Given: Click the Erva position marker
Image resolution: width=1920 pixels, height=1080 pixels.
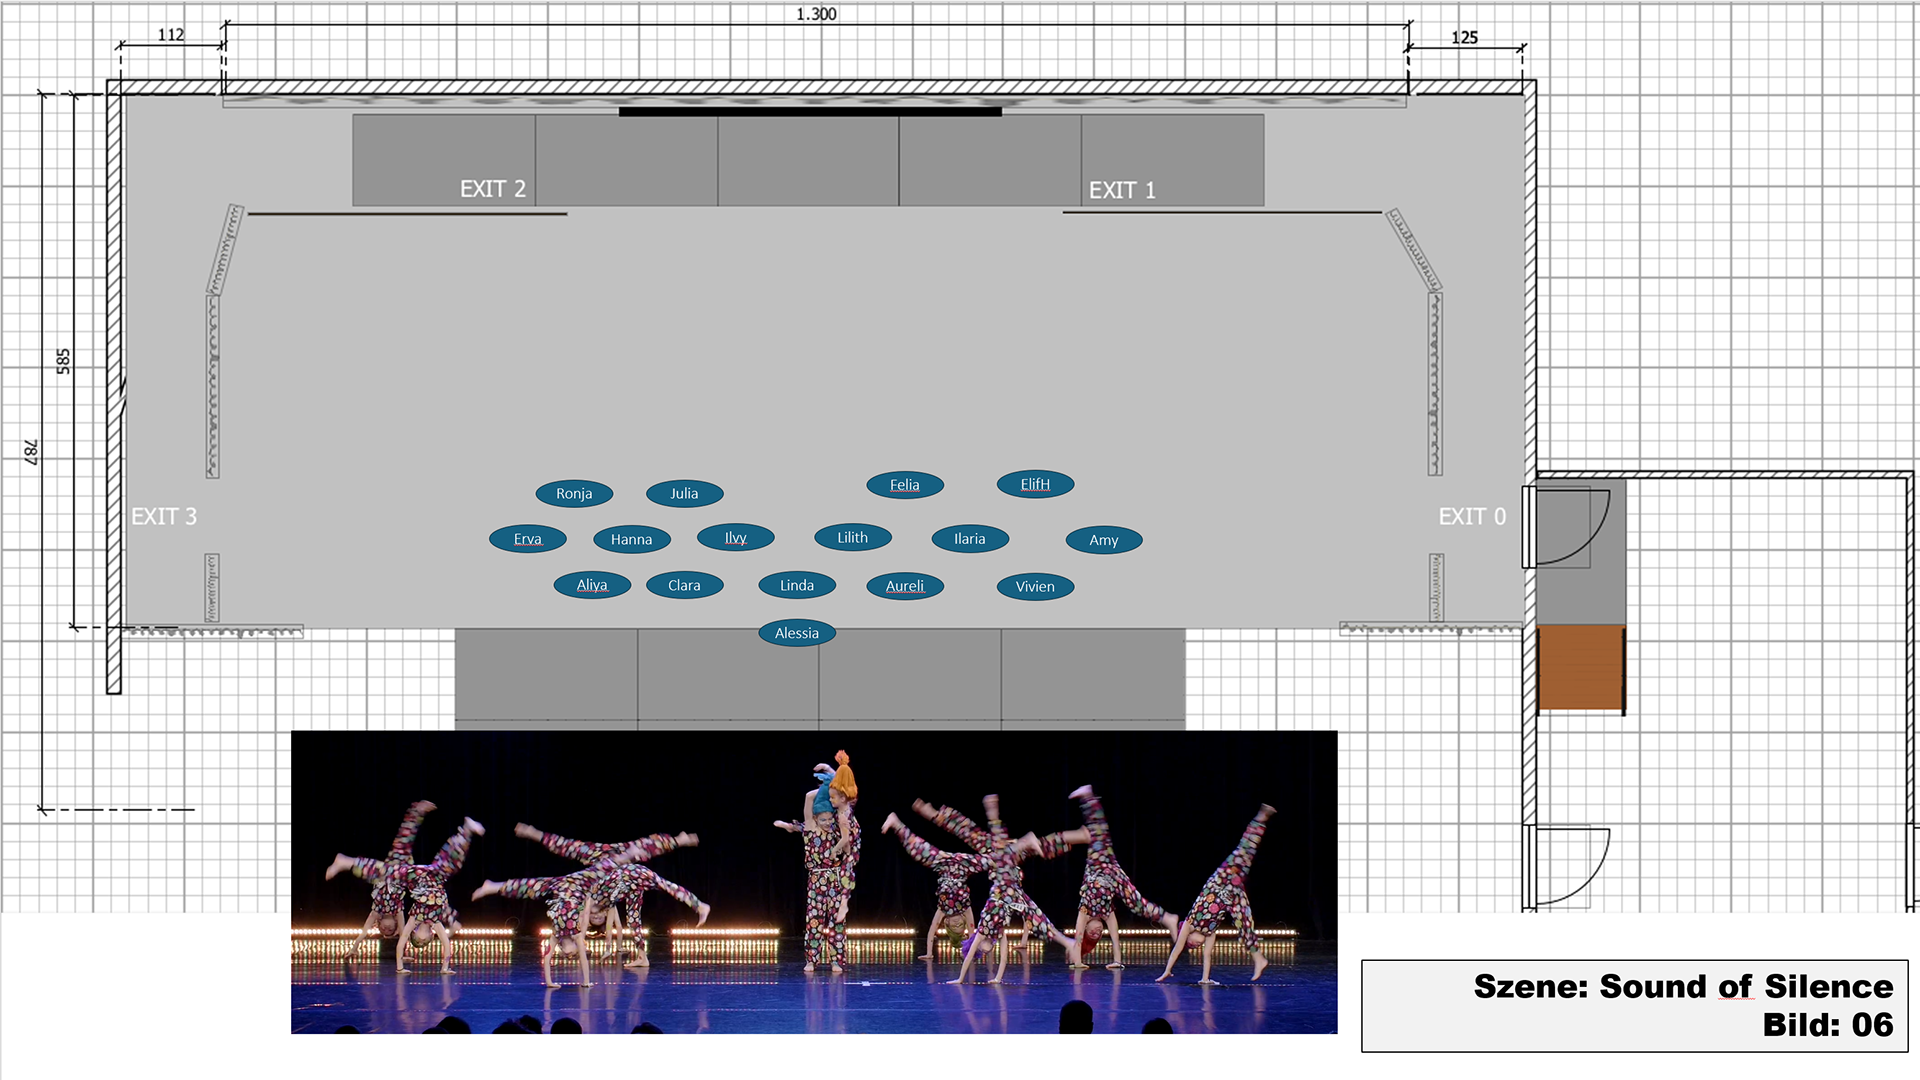Looking at the screenshot, I should (x=528, y=539).
